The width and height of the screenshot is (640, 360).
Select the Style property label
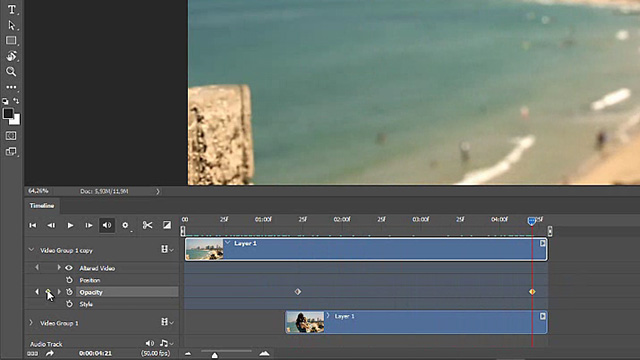86,304
